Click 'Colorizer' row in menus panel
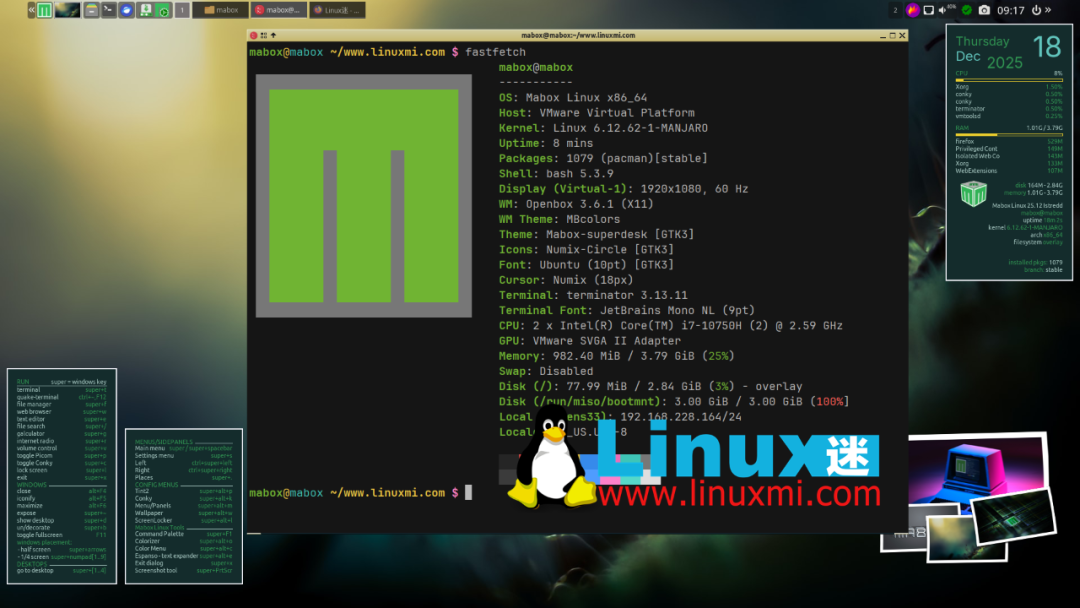Screen dimensions: 1080x608 [x=183, y=541]
